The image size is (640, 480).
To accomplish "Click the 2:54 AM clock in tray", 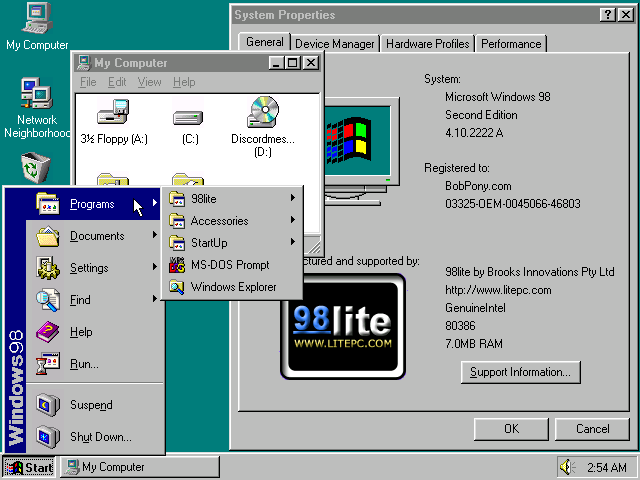I will point(607,467).
